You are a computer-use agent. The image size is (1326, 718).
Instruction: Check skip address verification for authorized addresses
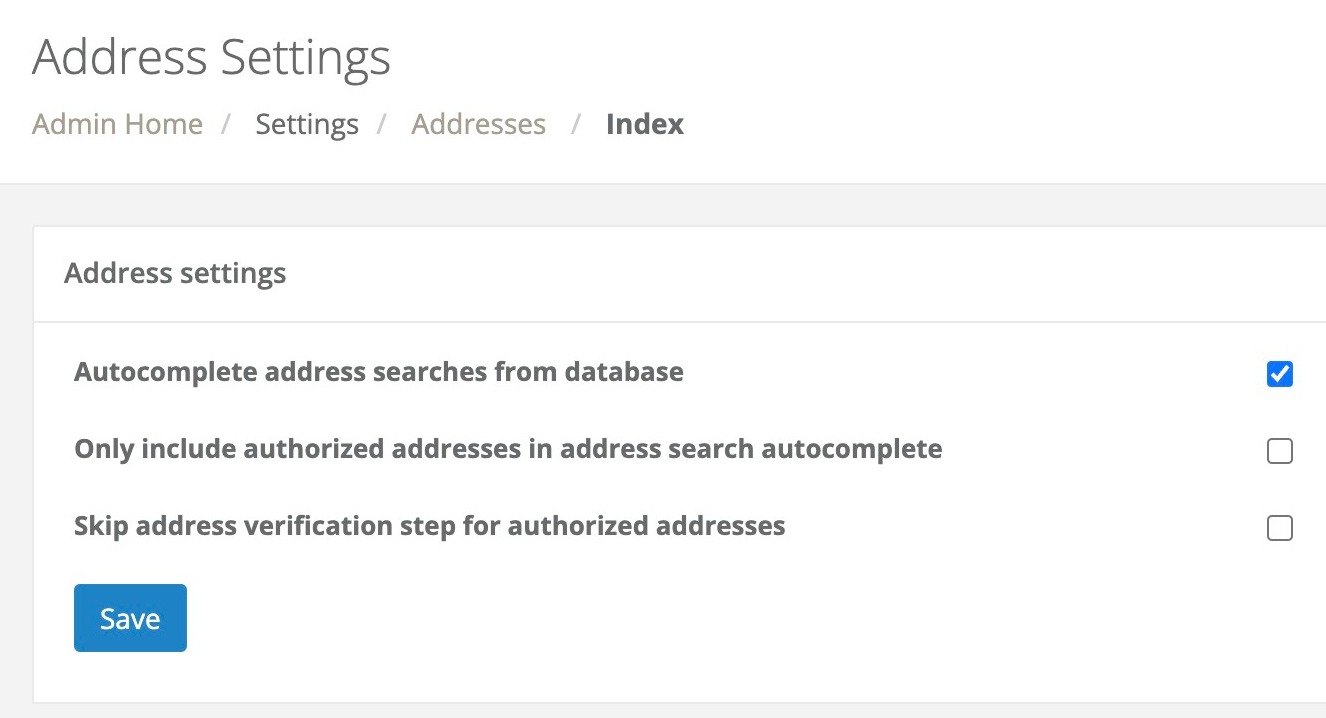click(1279, 528)
